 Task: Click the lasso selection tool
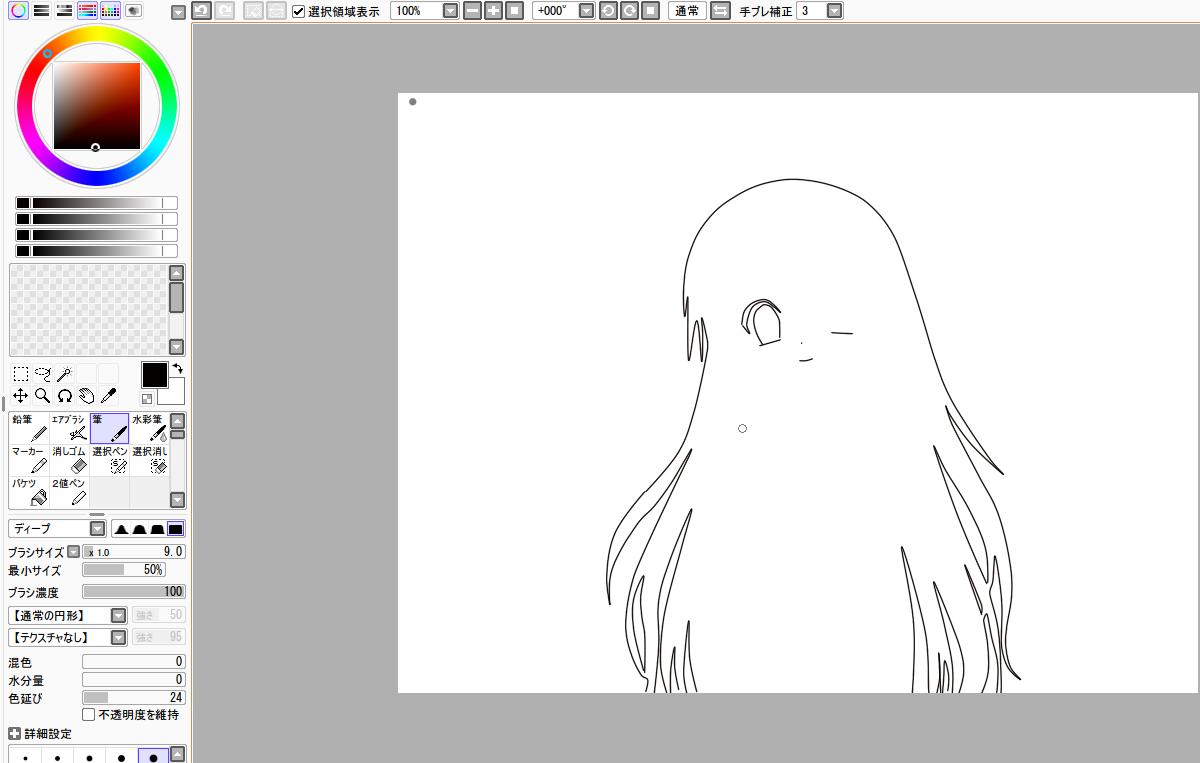click(42, 374)
